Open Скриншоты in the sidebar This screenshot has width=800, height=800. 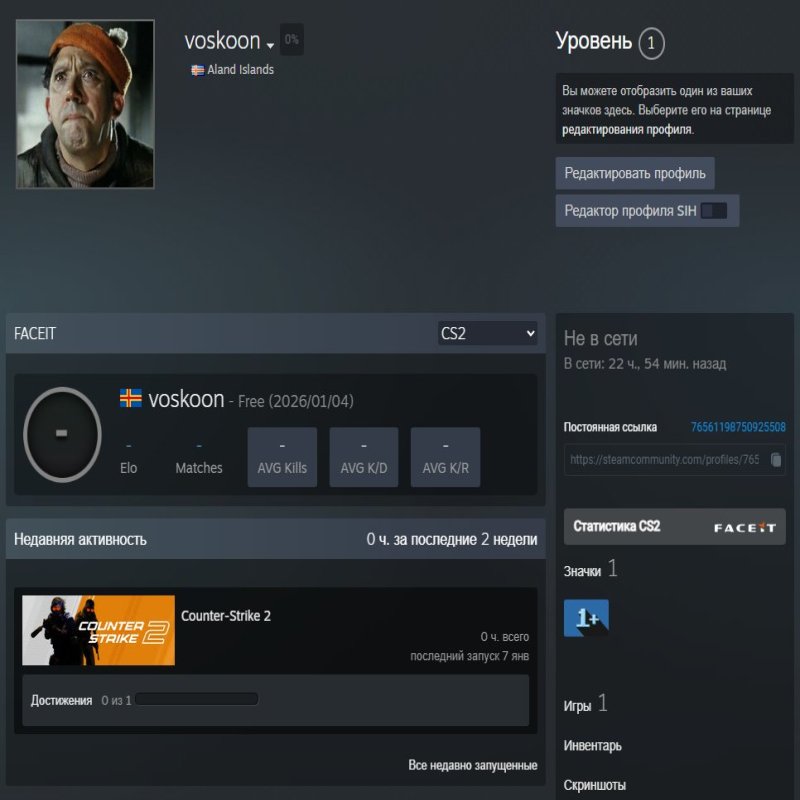594,784
